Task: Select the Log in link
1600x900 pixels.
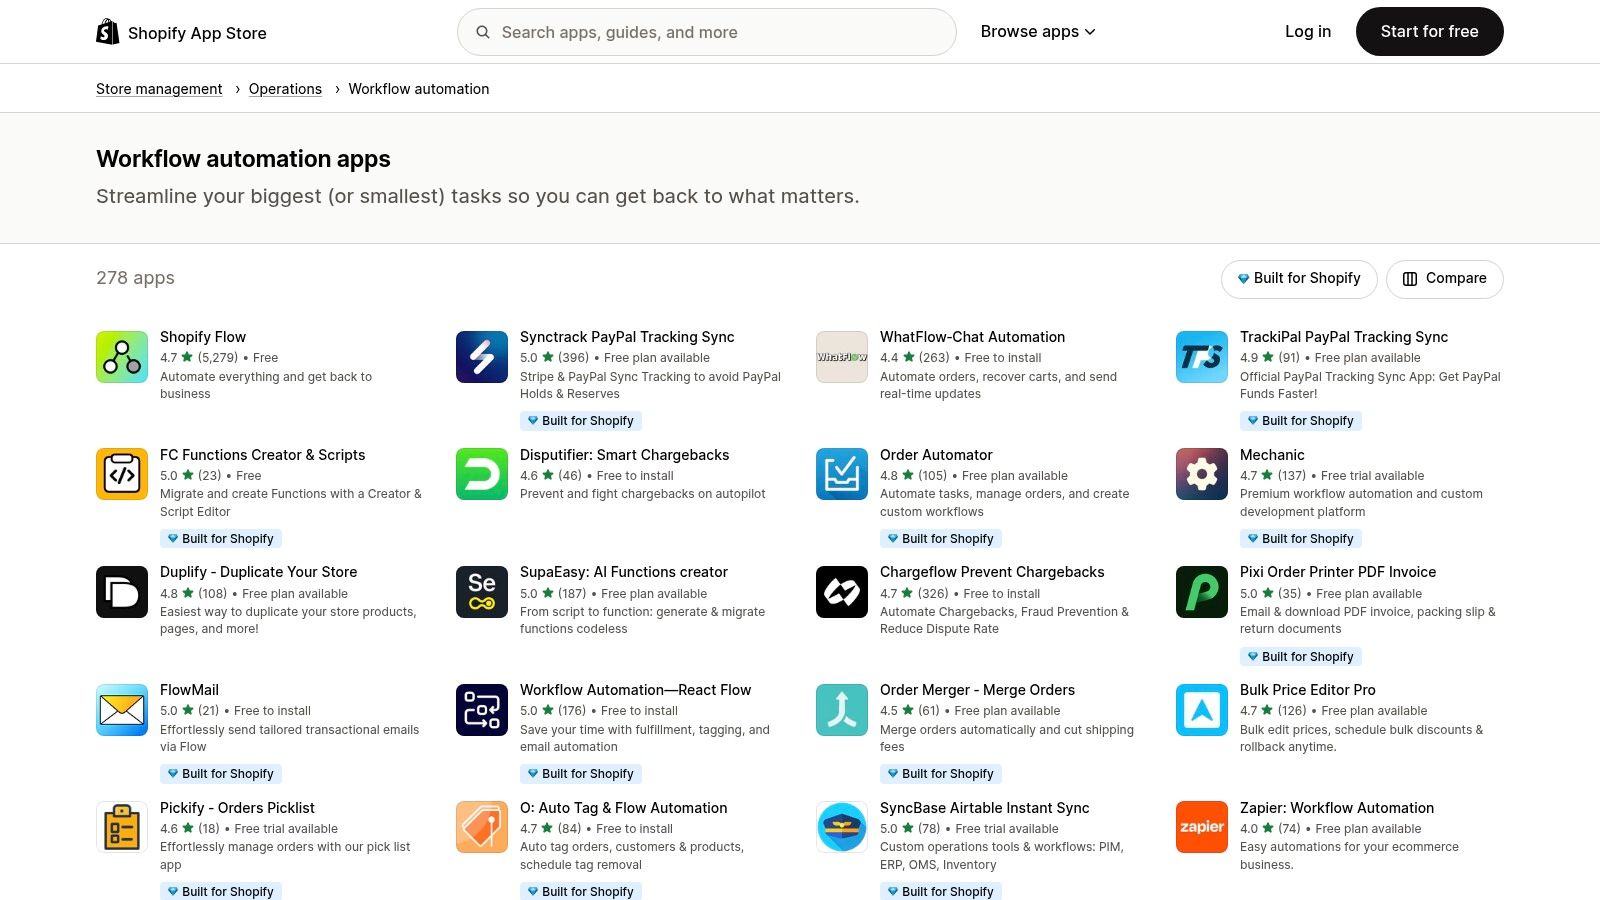Action: click(1307, 31)
